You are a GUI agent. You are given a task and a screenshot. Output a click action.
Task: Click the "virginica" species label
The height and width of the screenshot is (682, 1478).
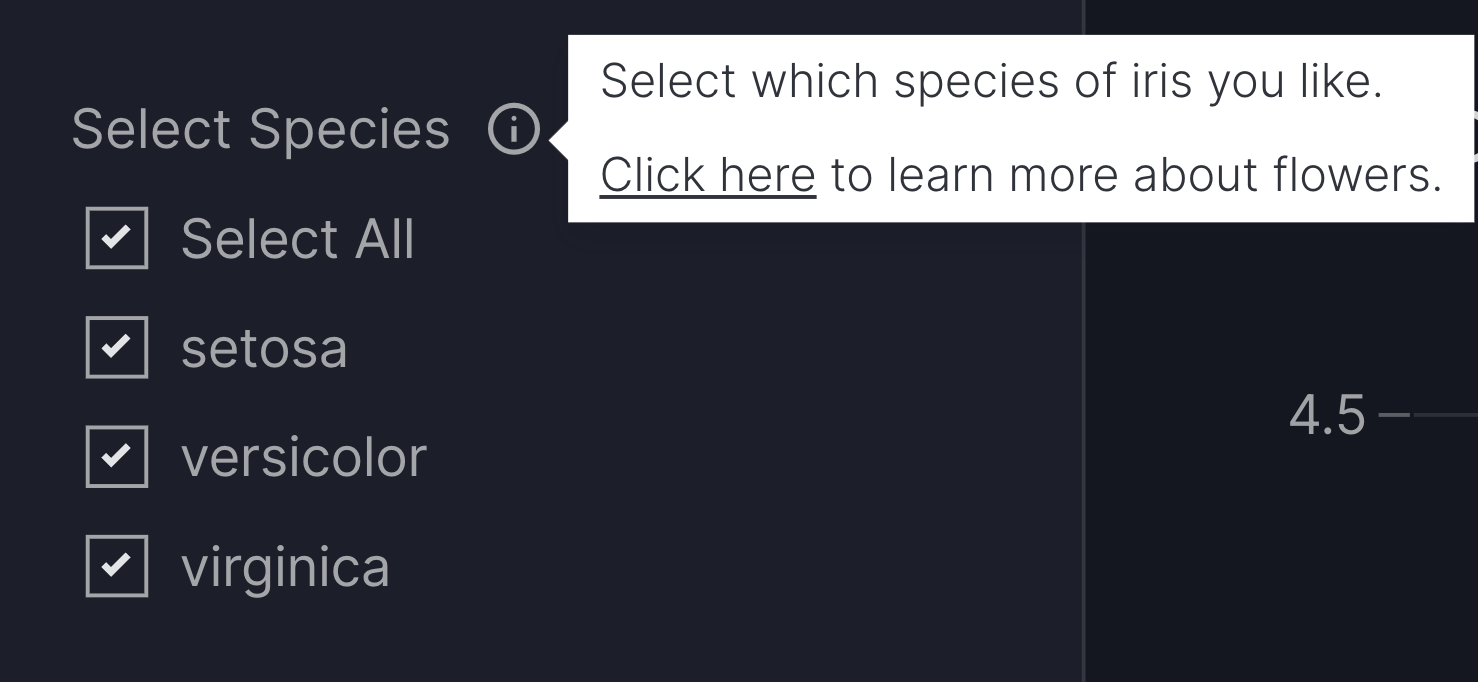click(x=285, y=566)
